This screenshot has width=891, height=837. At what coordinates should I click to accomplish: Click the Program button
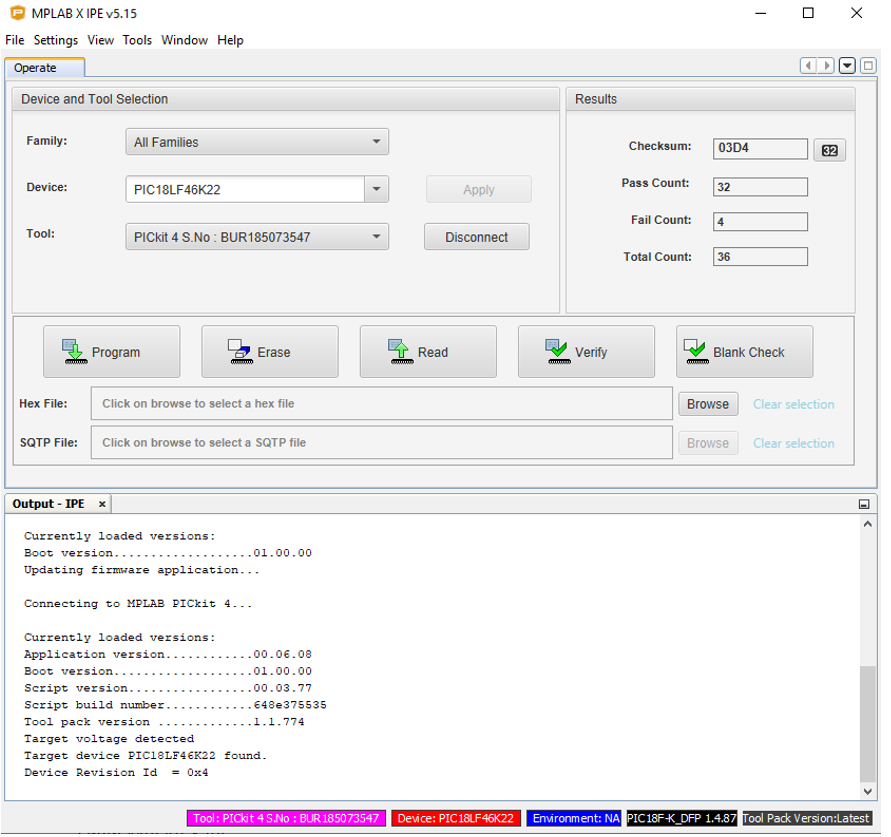click(x=111, y=352)
